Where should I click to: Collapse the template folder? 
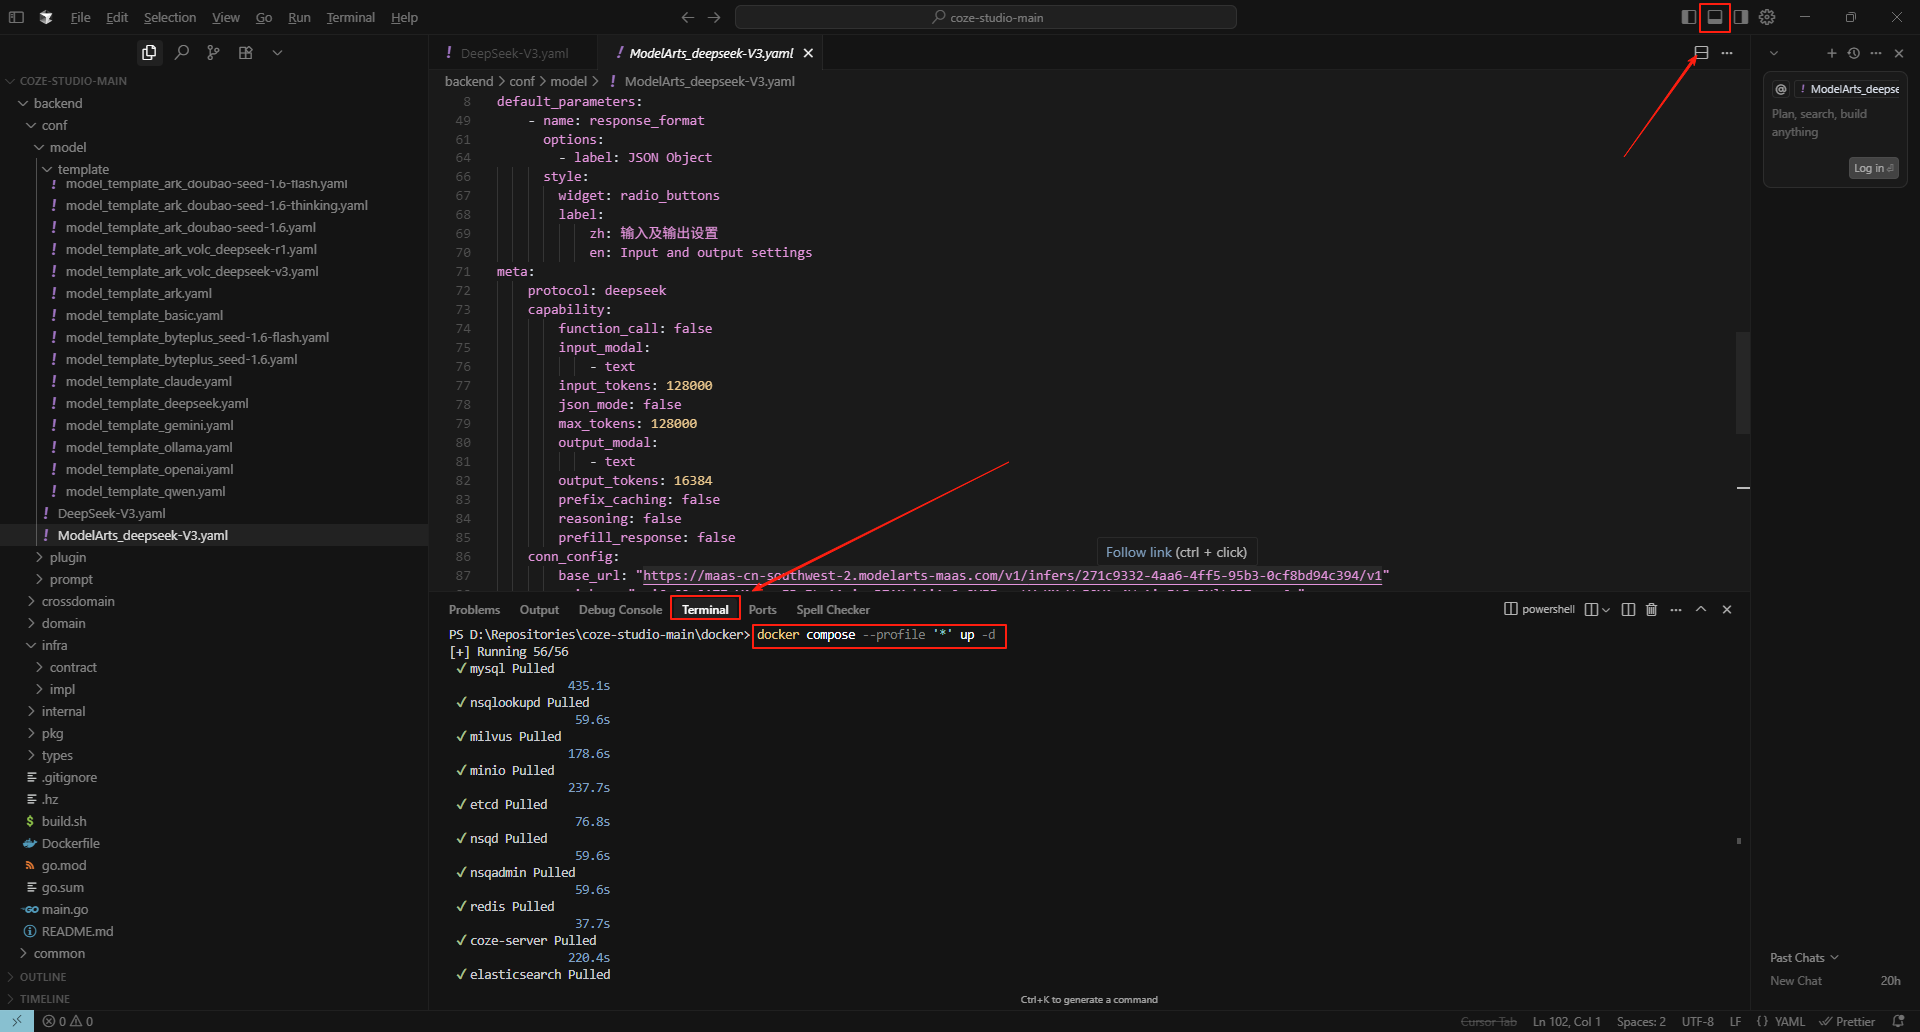tap(83, 169)
